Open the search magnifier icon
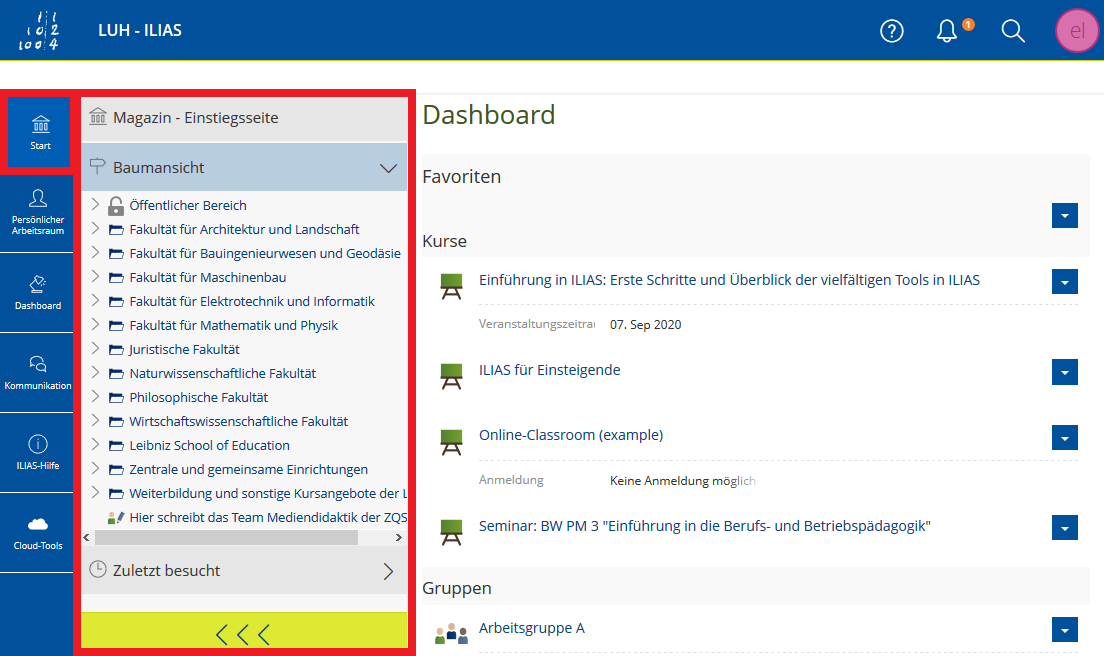 [1012, 31]
